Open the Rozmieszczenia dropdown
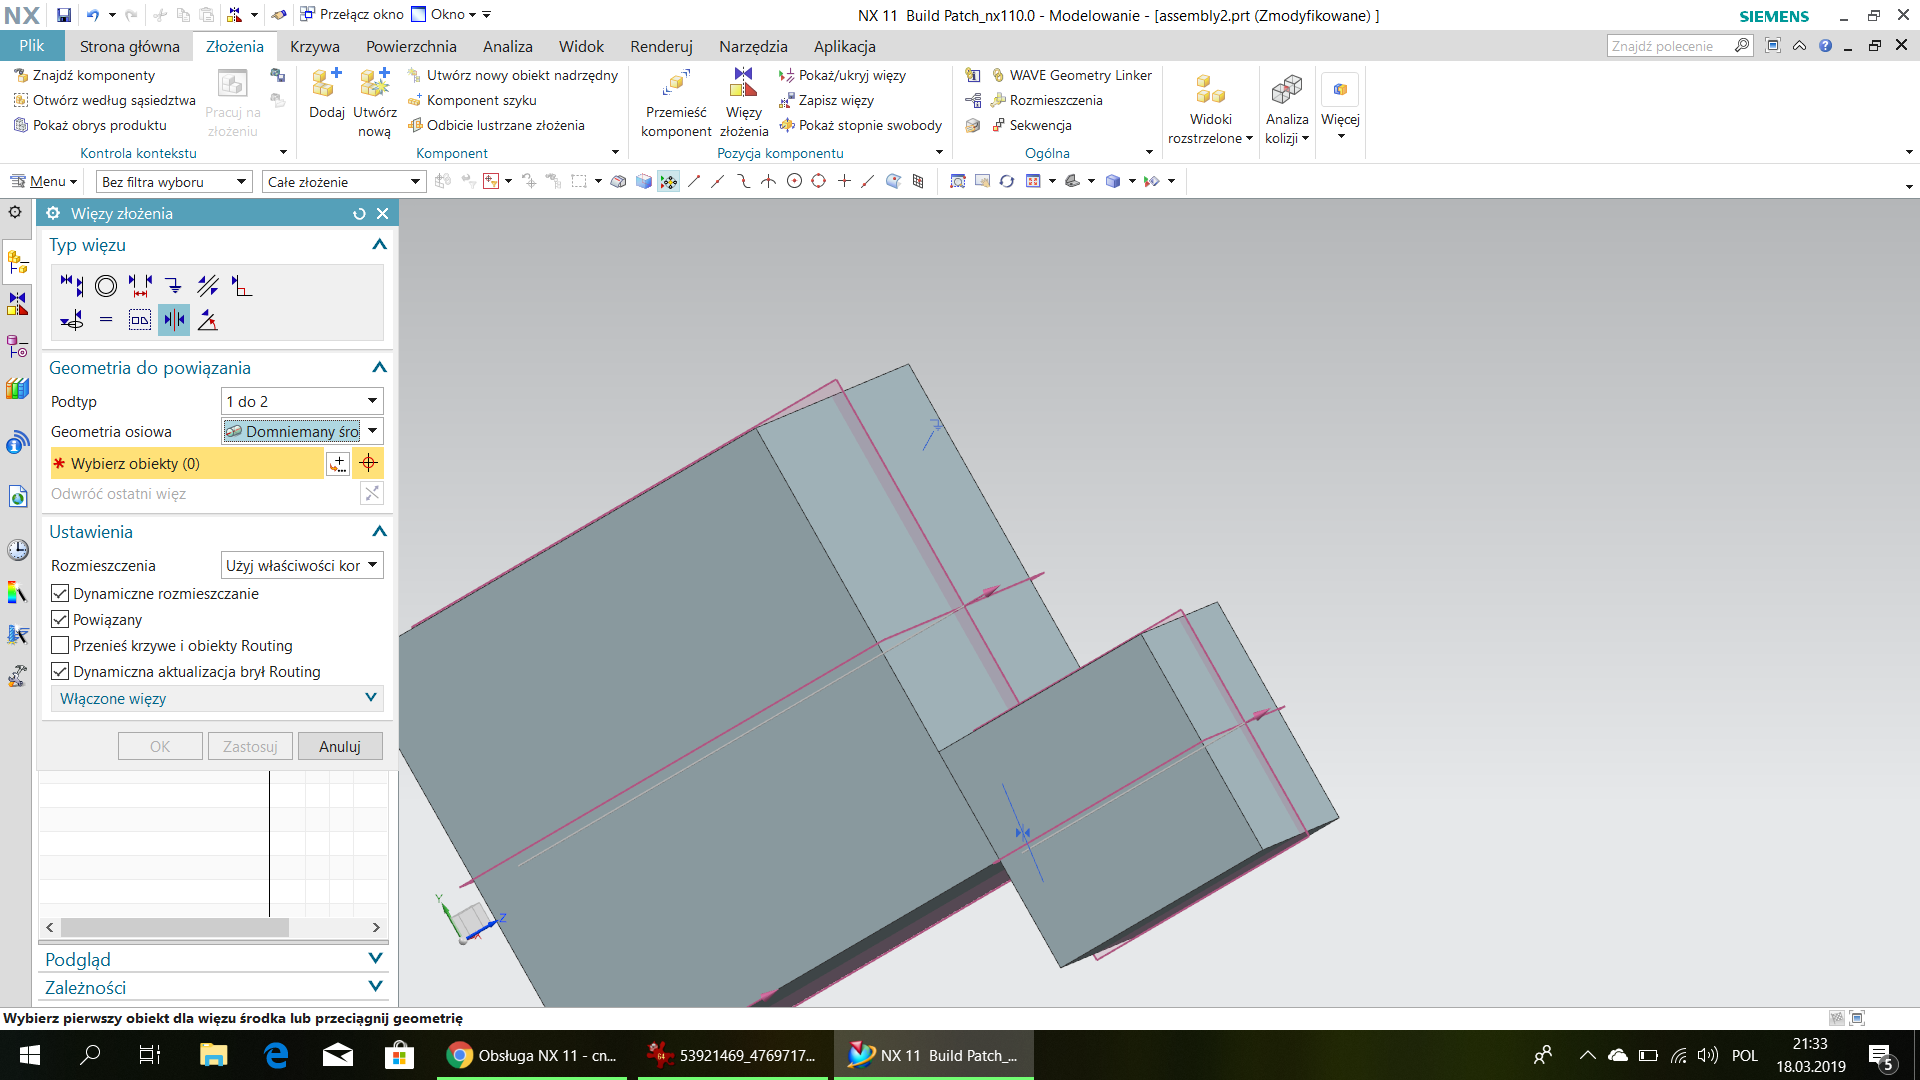The image size is (1920, 1080). click(x=302, y=565)
